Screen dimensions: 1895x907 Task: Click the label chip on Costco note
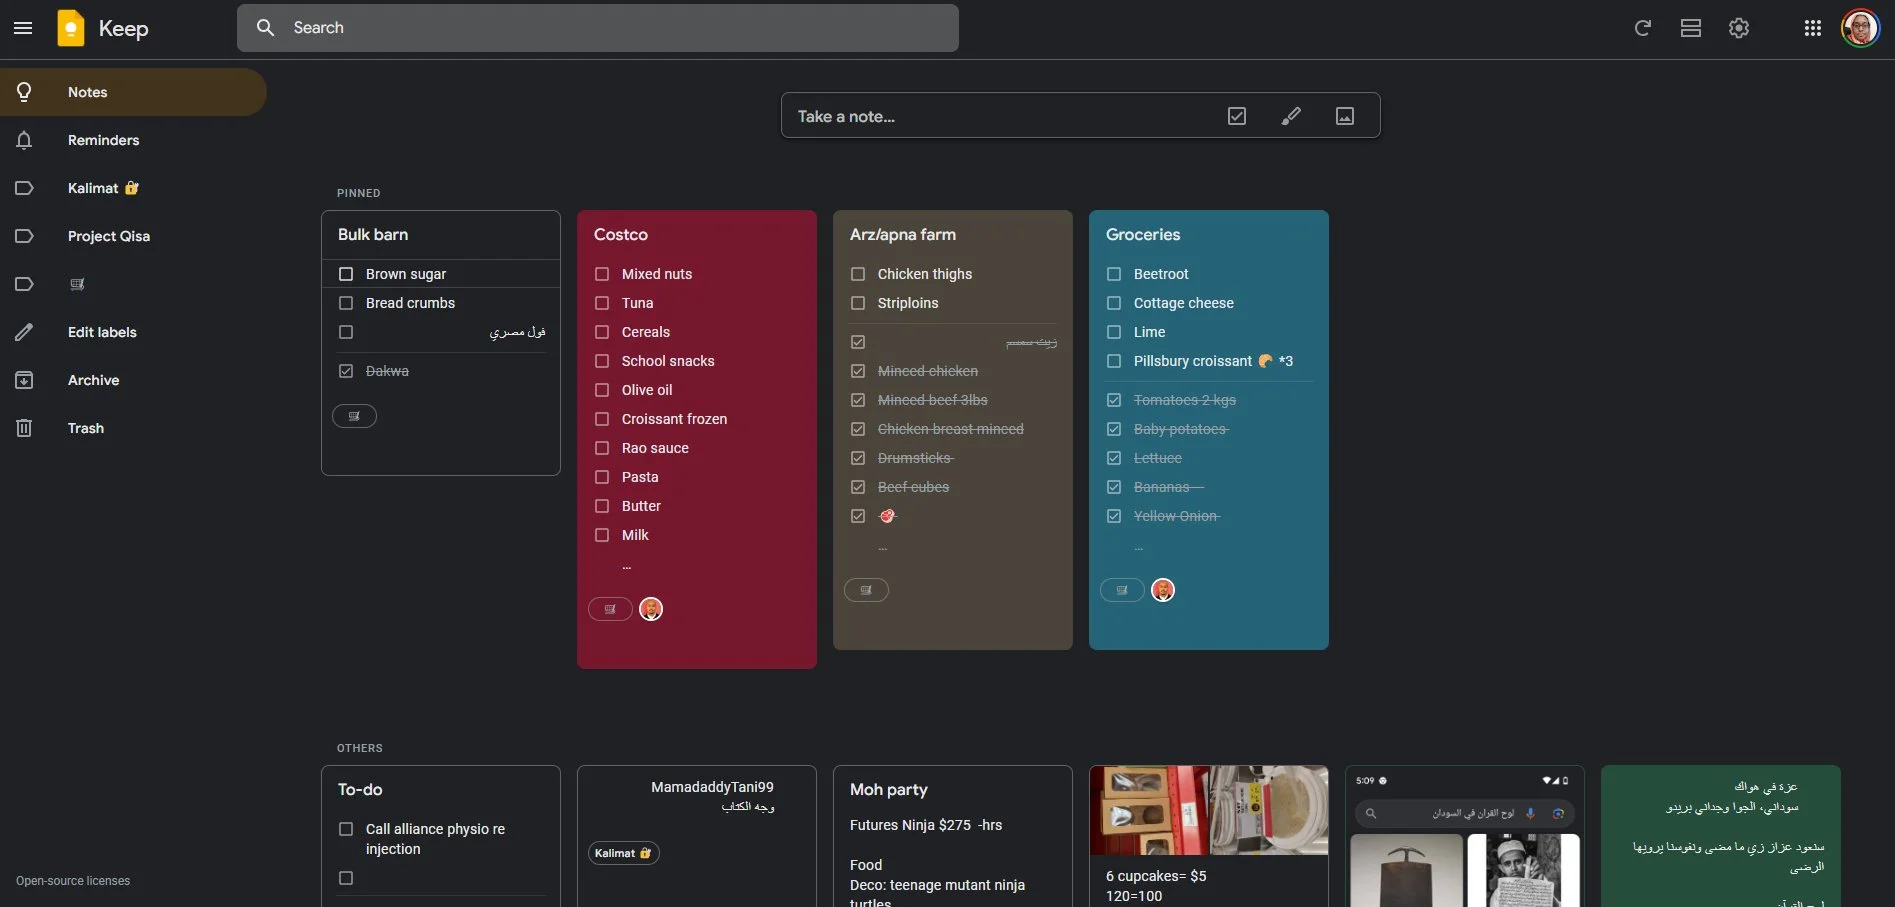coord(610,609)
